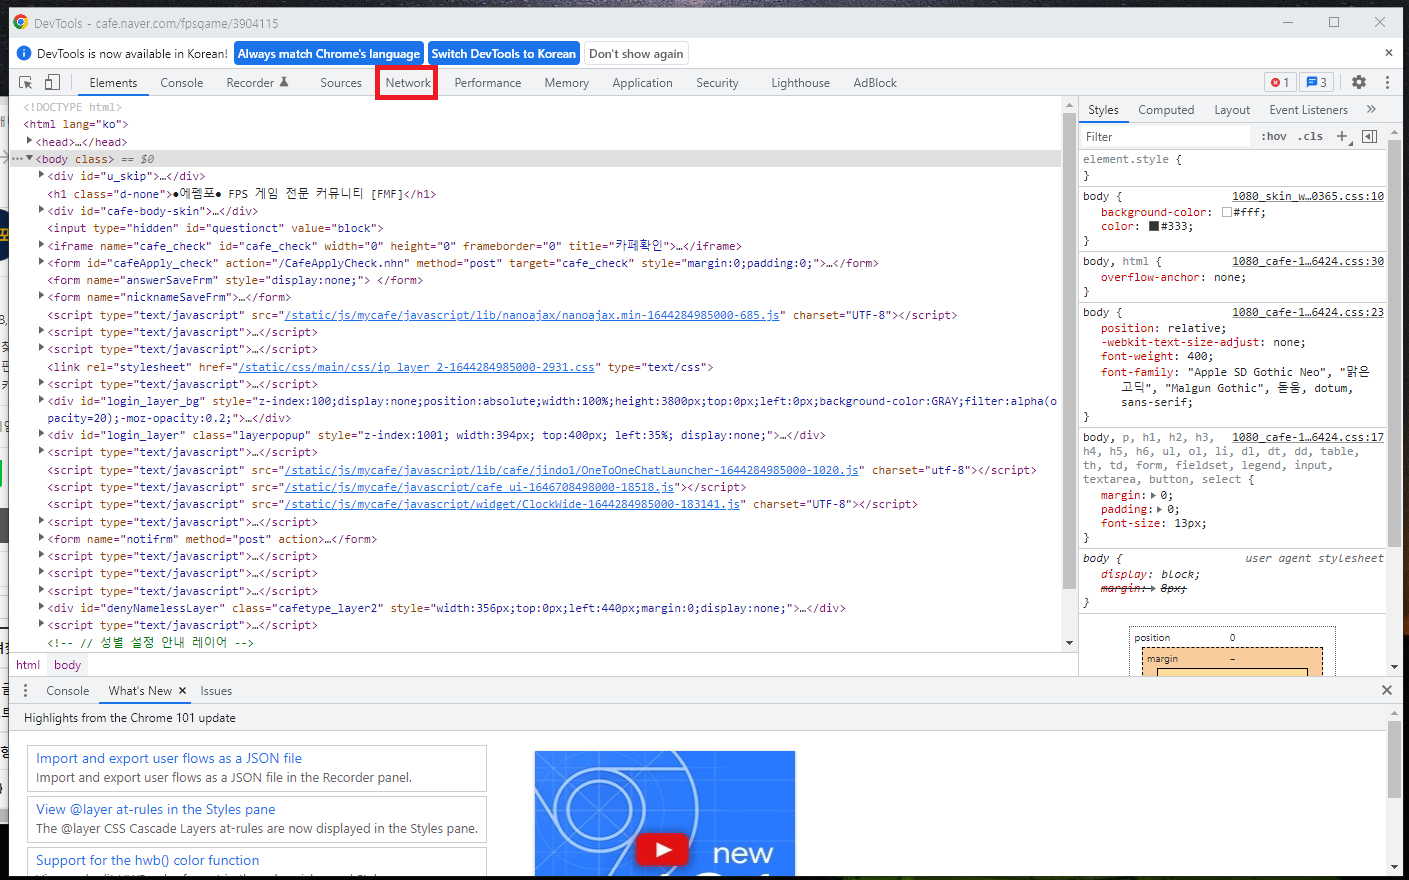Click Switch DevTools to Korean button
This screenshot has height=880, width=1409.
pos(504,54)
